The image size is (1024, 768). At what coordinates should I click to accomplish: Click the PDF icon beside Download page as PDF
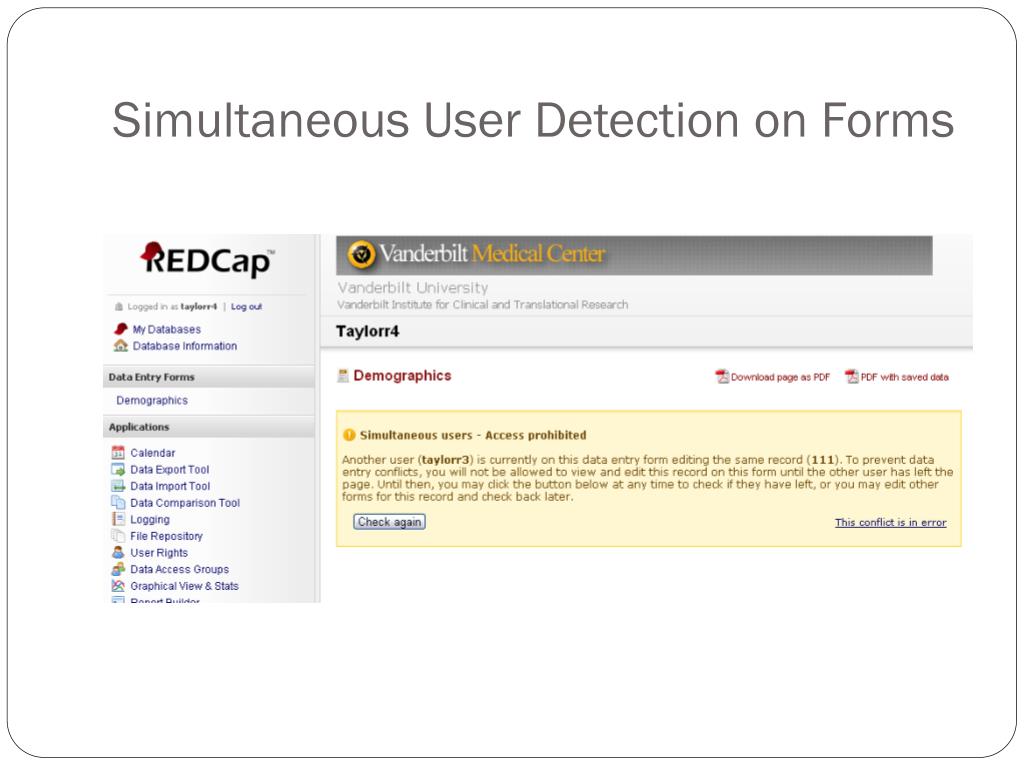(722, 377)
